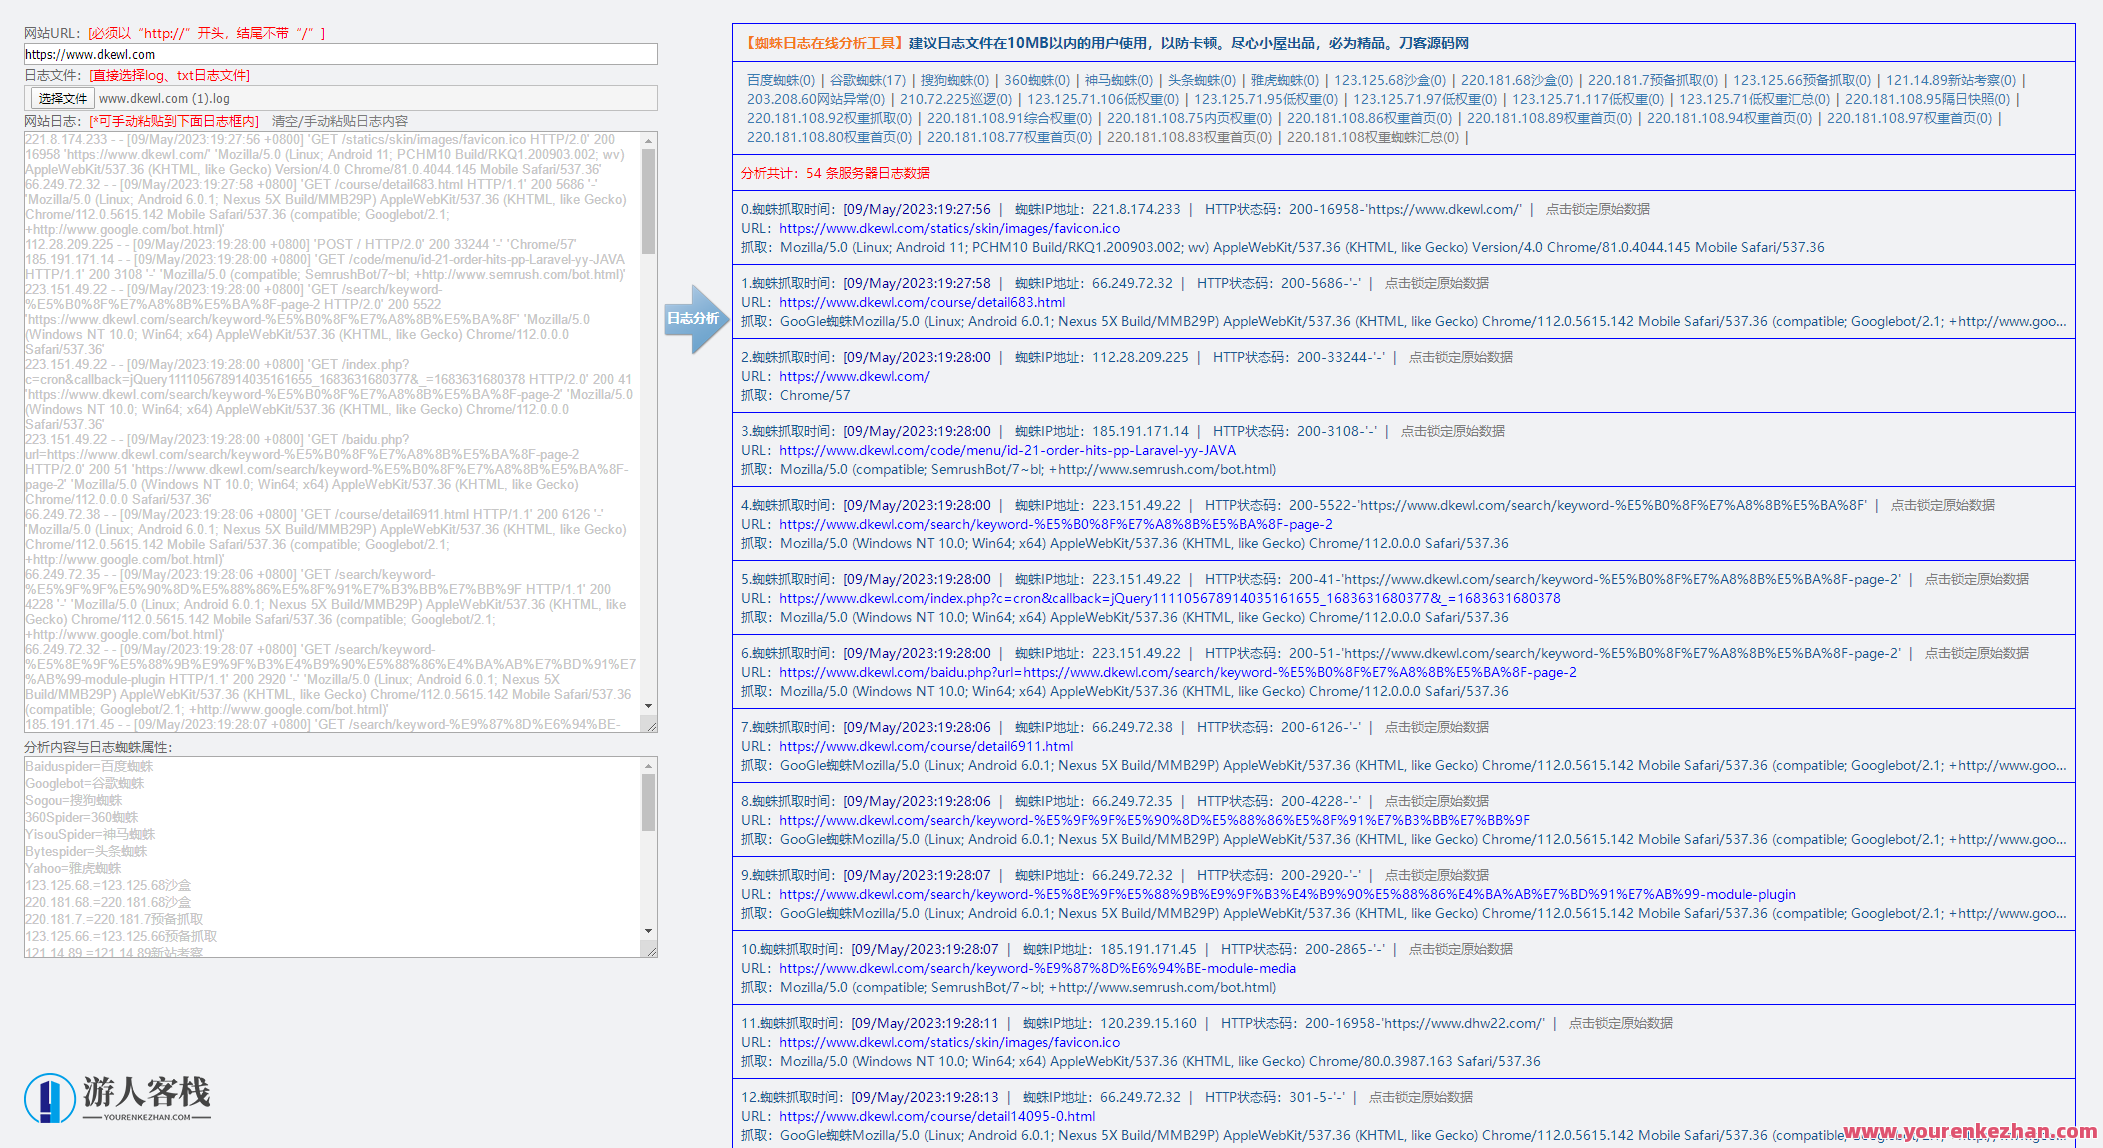Image resolution: width=2103 pixels, height=1148 pixels.
Task: Grab spider attributes textarea resize handle
Action: pos(651,951)
